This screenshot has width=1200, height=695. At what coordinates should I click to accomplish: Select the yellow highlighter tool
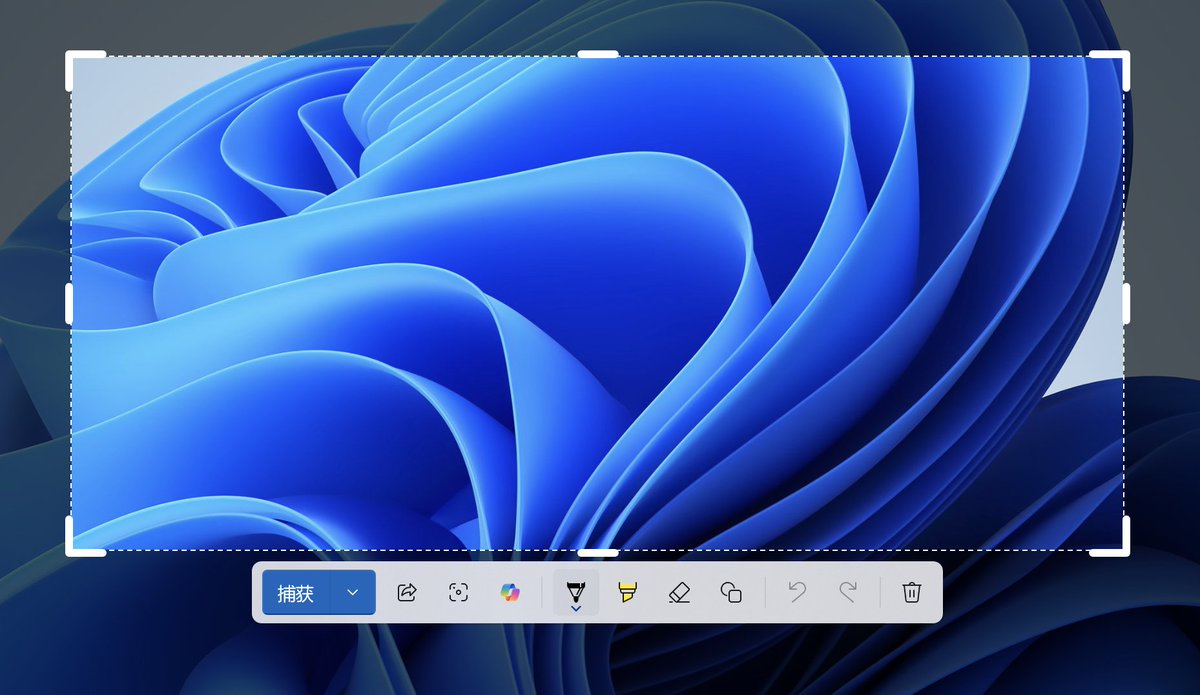click(x=627, y=593)
